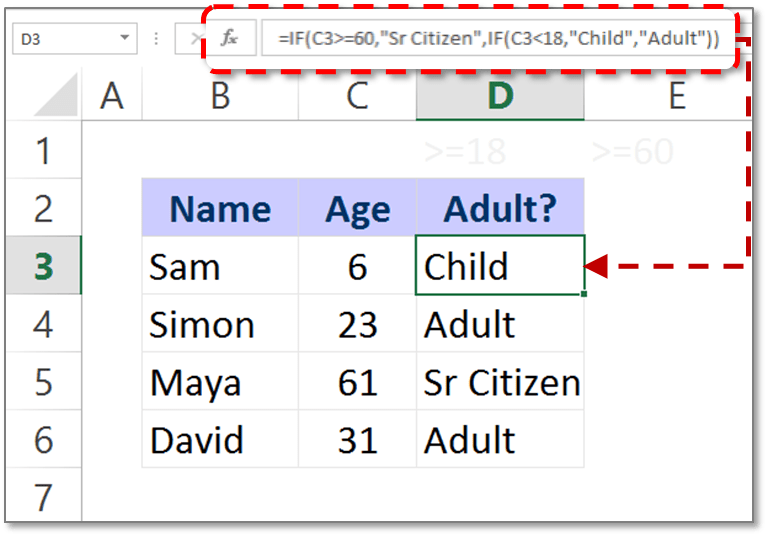Open the Name Box dropdown arrow
767x536 pixels.
point(125,38)
